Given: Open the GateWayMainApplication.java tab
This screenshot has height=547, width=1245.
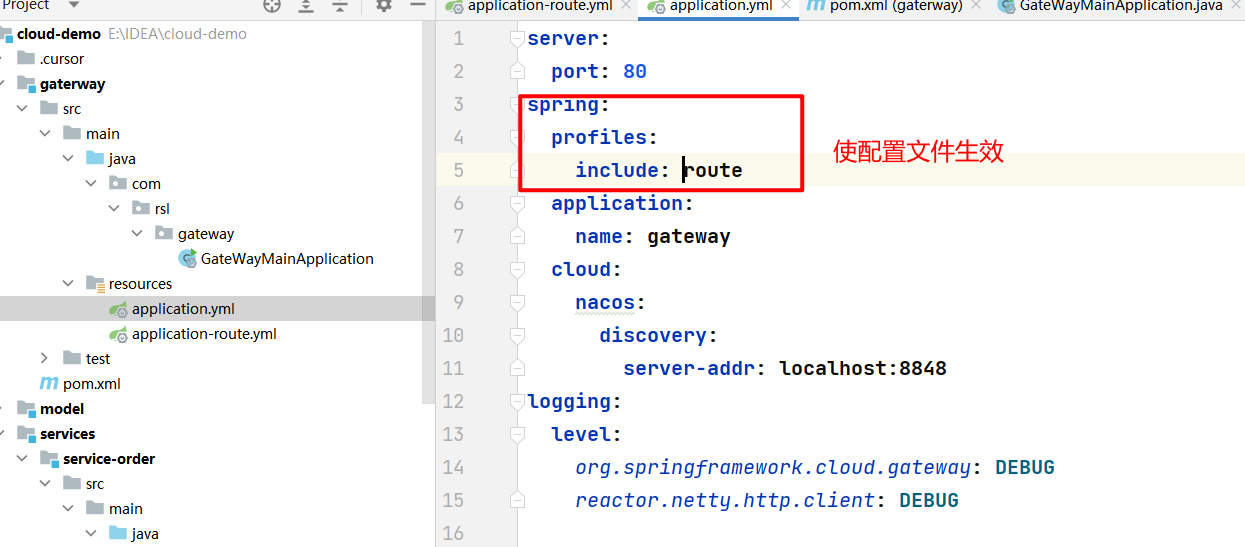Looking at the screenshot, I should click(1120, 5).
